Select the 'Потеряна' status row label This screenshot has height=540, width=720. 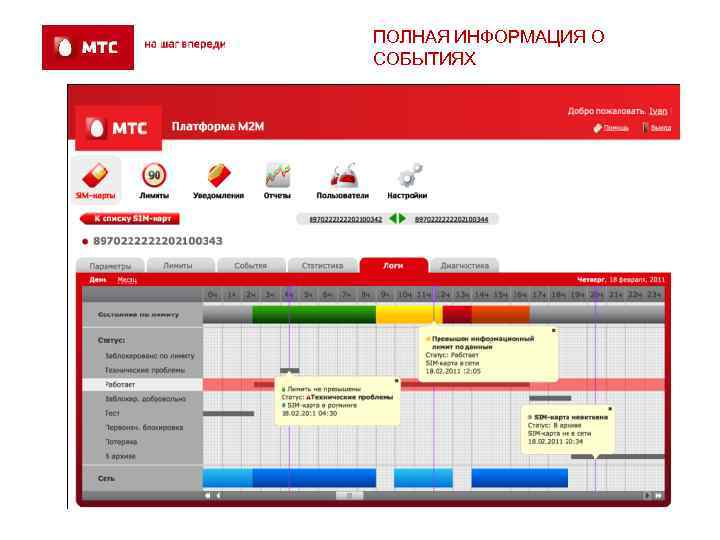coord(121,442)
